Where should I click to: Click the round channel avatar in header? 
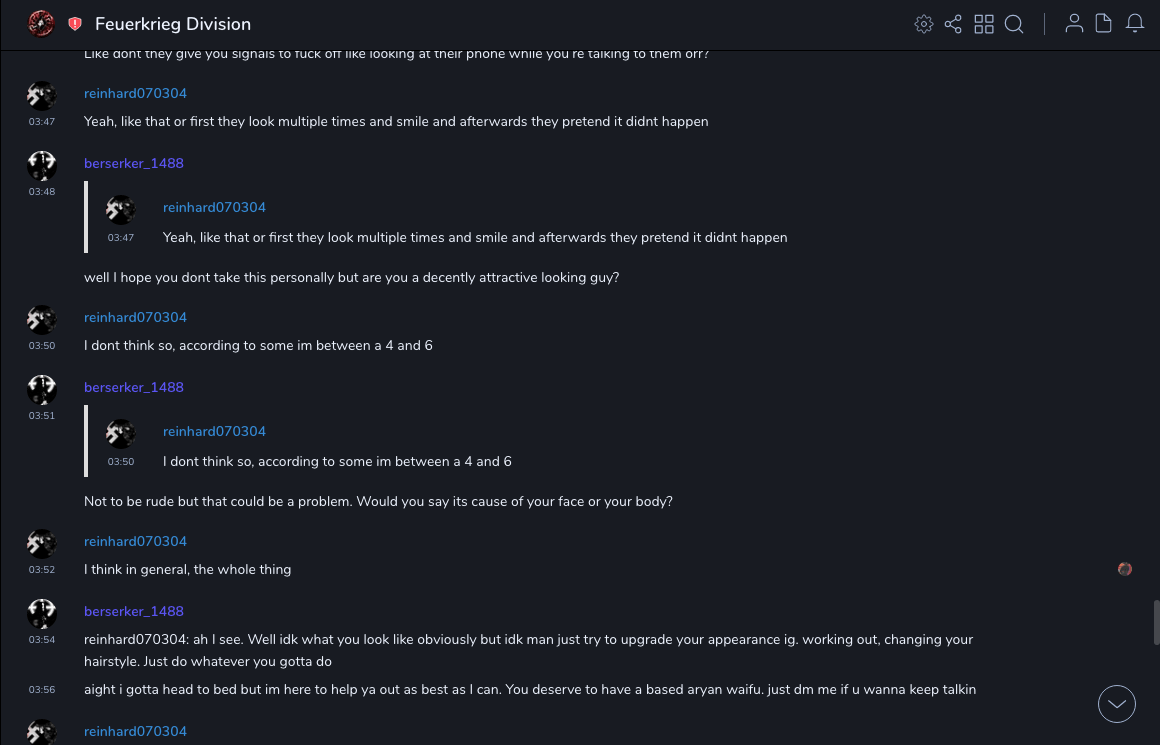click(x=41, y=24)
